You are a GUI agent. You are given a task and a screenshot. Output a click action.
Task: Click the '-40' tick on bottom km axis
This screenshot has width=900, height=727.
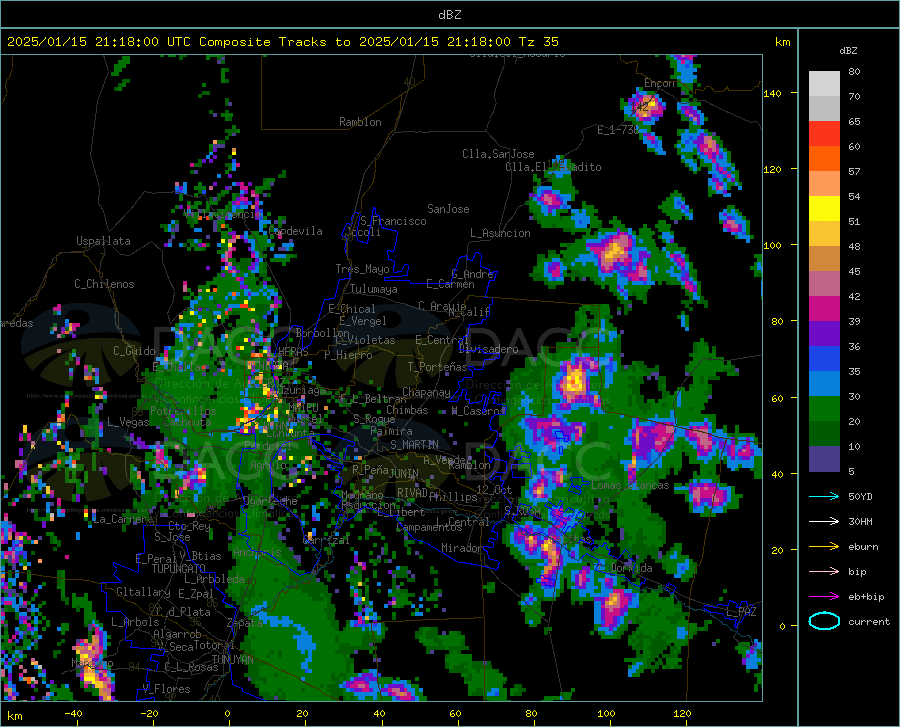point(73,714)
